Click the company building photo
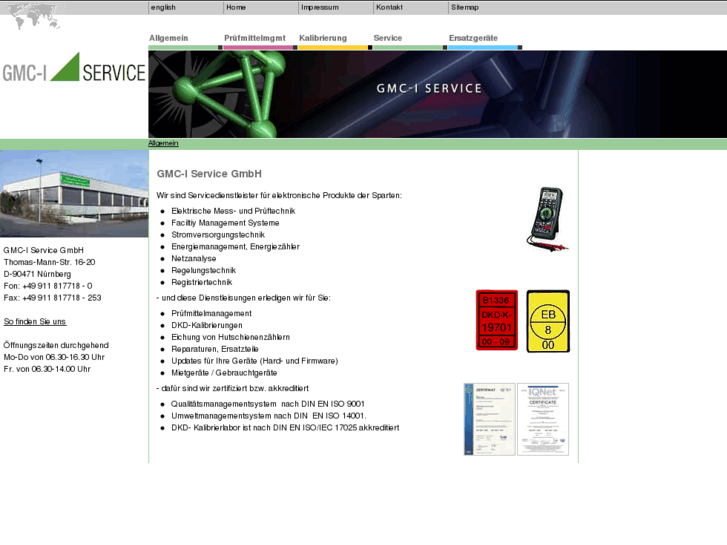The image size is (727, 545). 74,193
